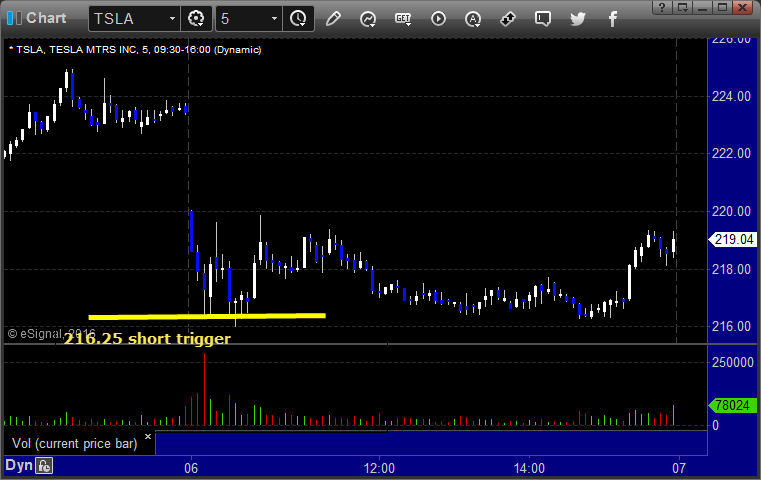Click the 216.25 short trigger annotation
761x480 pixels.
click(147, 338)
